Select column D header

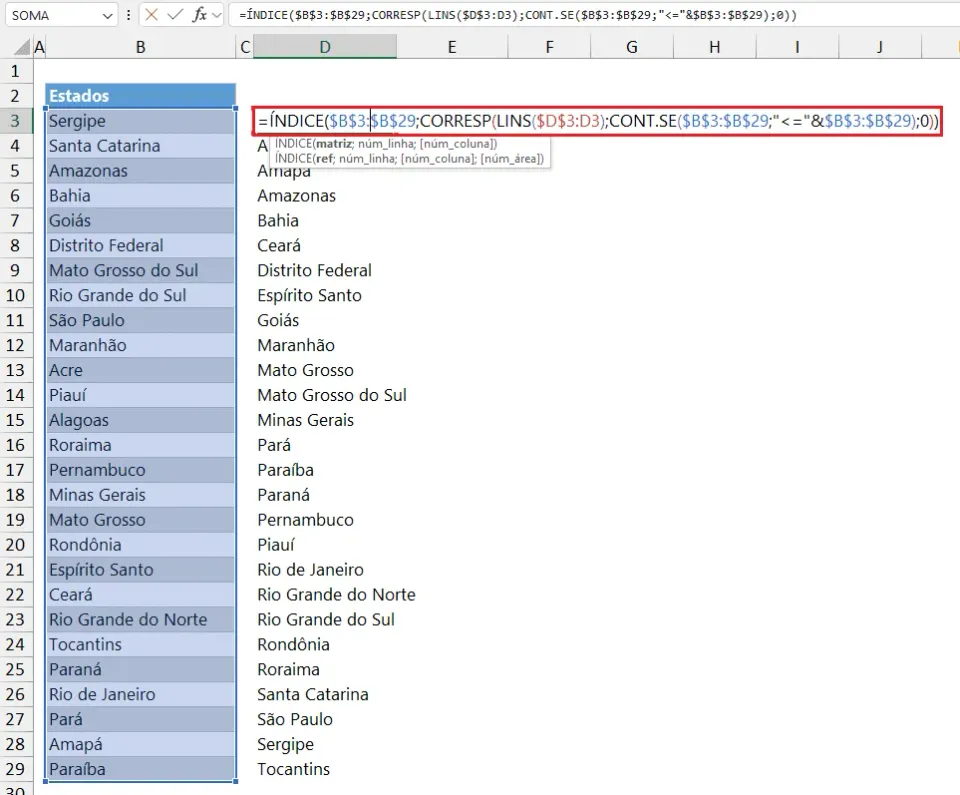tap(325, 47)
